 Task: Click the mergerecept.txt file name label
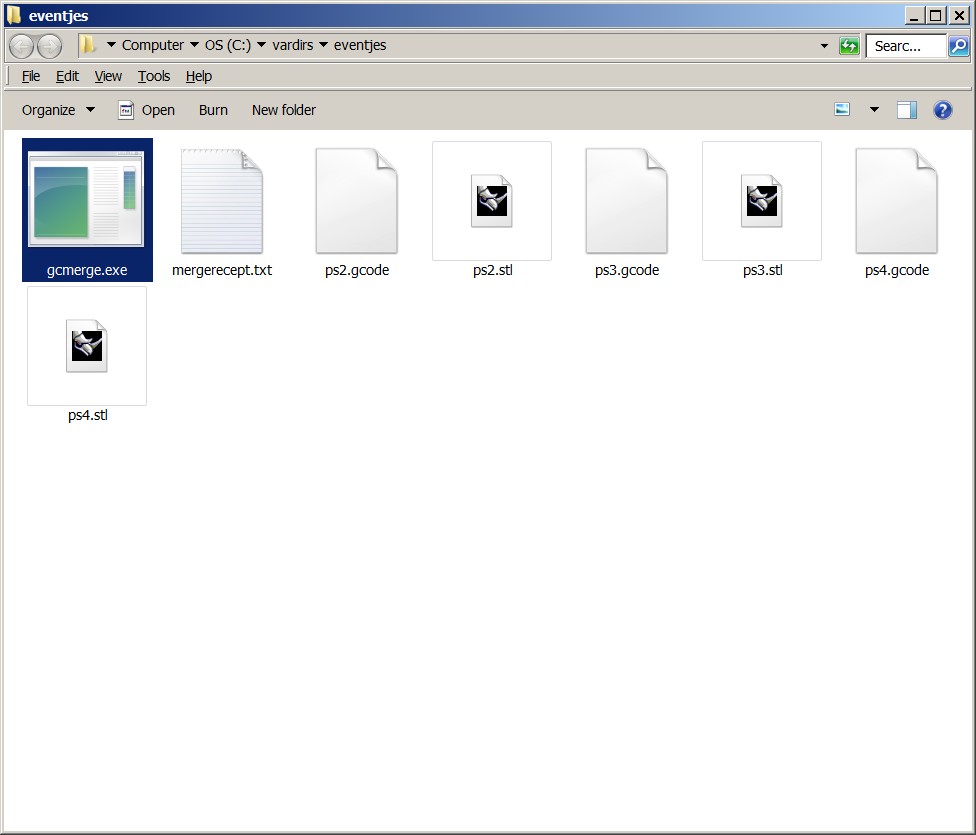coord(222,270)
